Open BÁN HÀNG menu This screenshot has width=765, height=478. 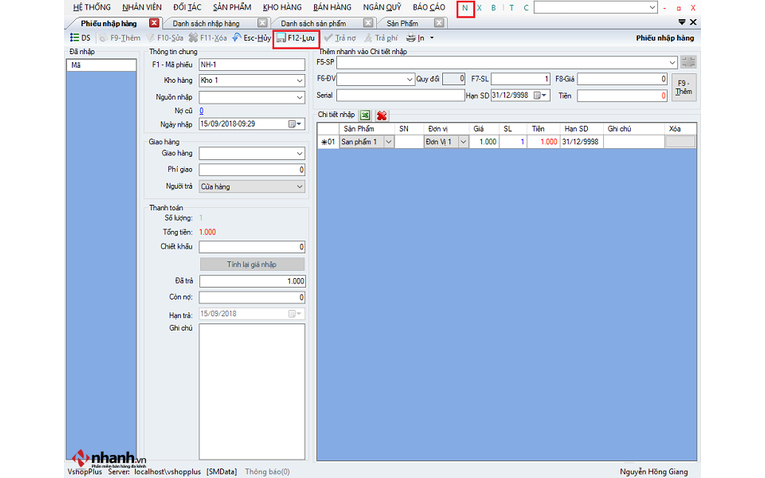pyautogui.click(x=332, y=7)
